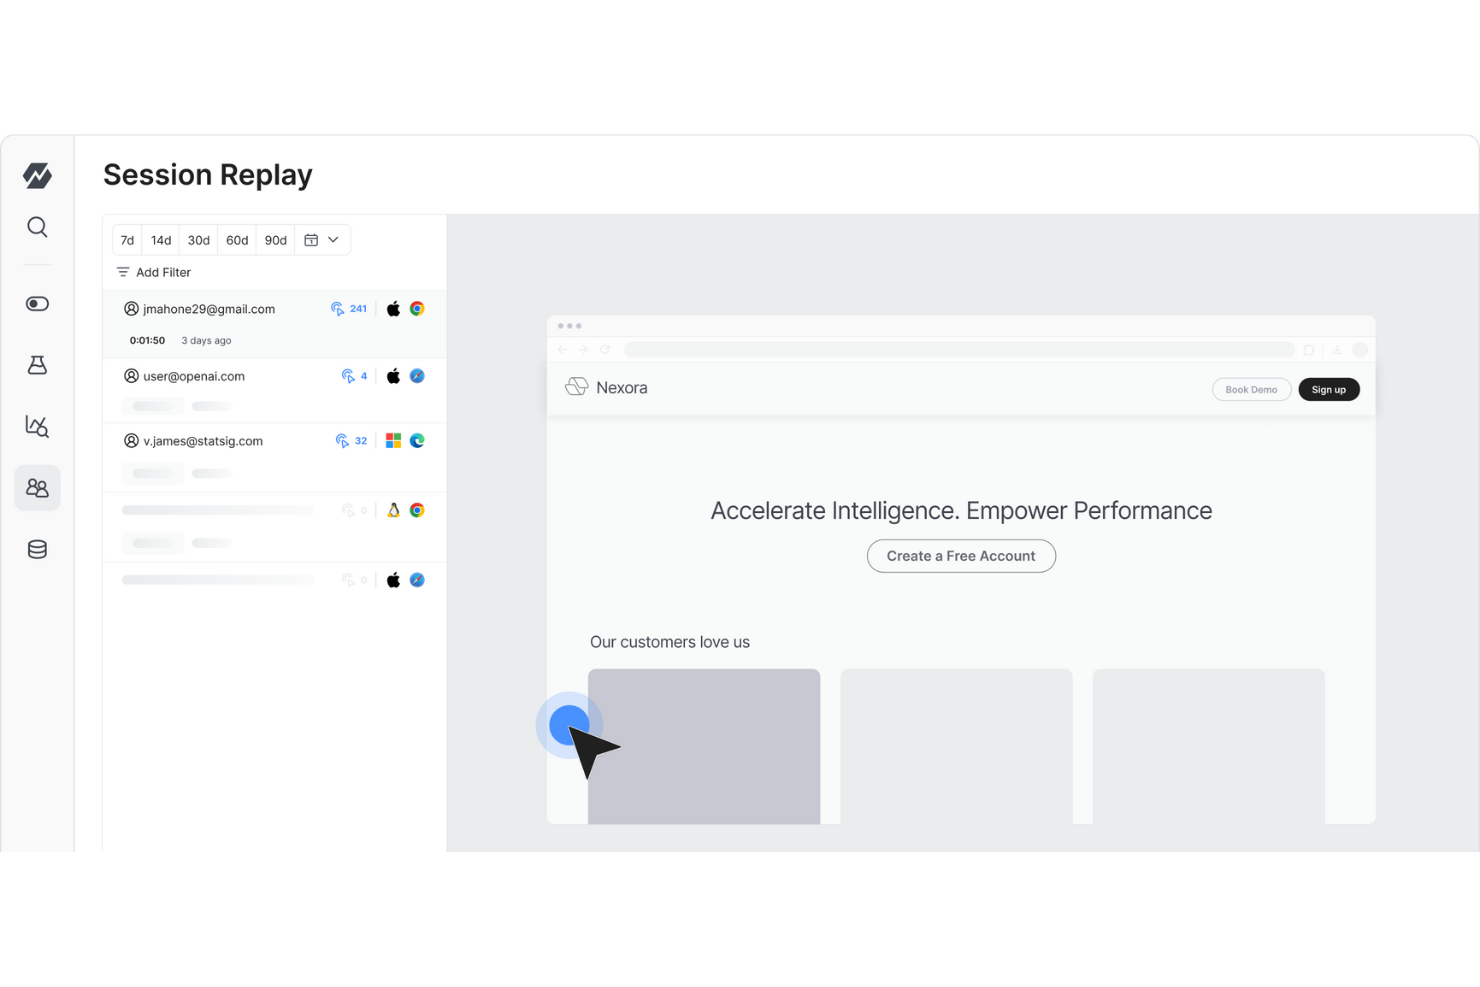
Task: Click the back arrow in replay browser
Action: pos(562,350)
